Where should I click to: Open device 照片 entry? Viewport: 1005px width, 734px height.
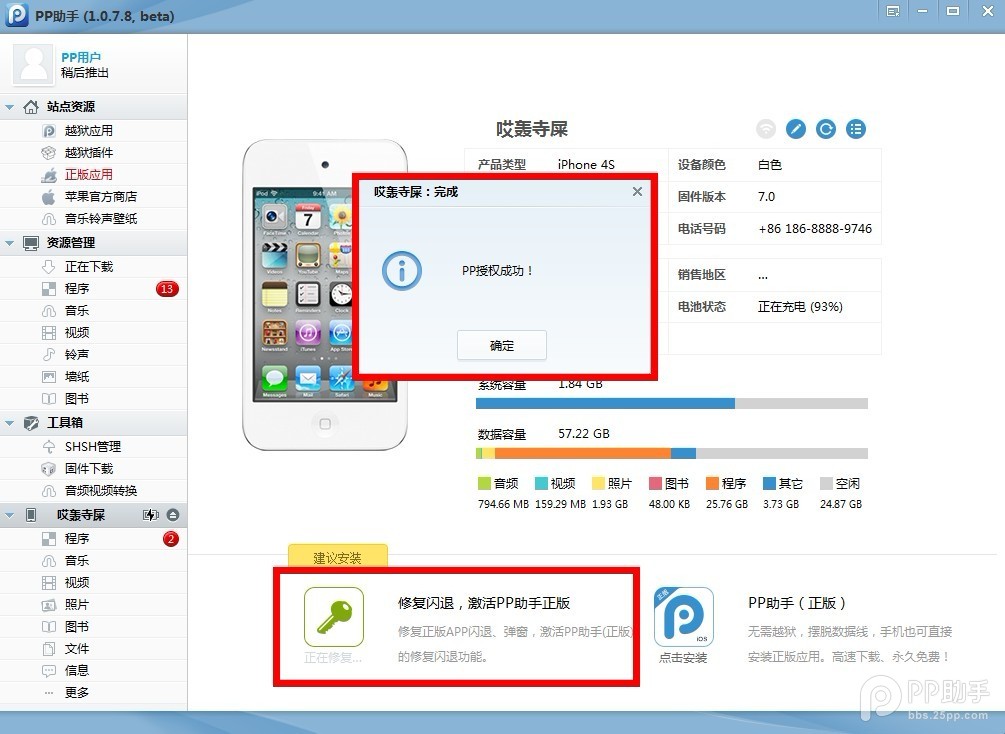76,605
